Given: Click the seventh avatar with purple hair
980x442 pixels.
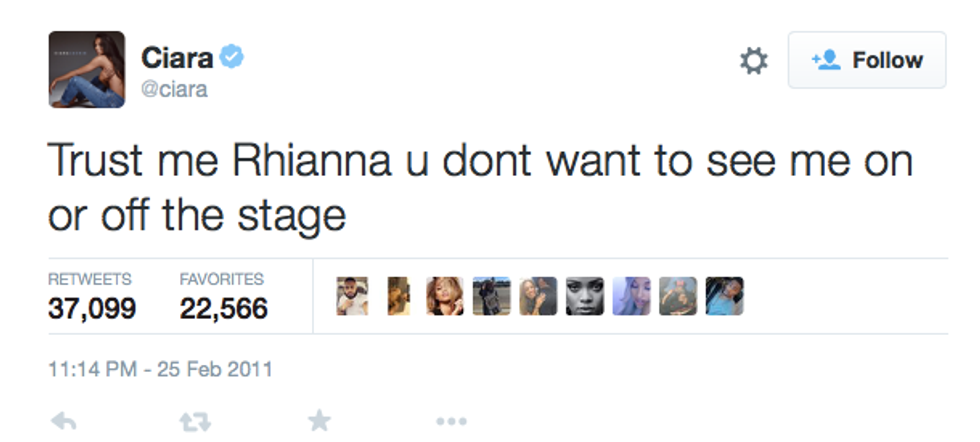Looking at the screenshot, I should coord(631,296).
